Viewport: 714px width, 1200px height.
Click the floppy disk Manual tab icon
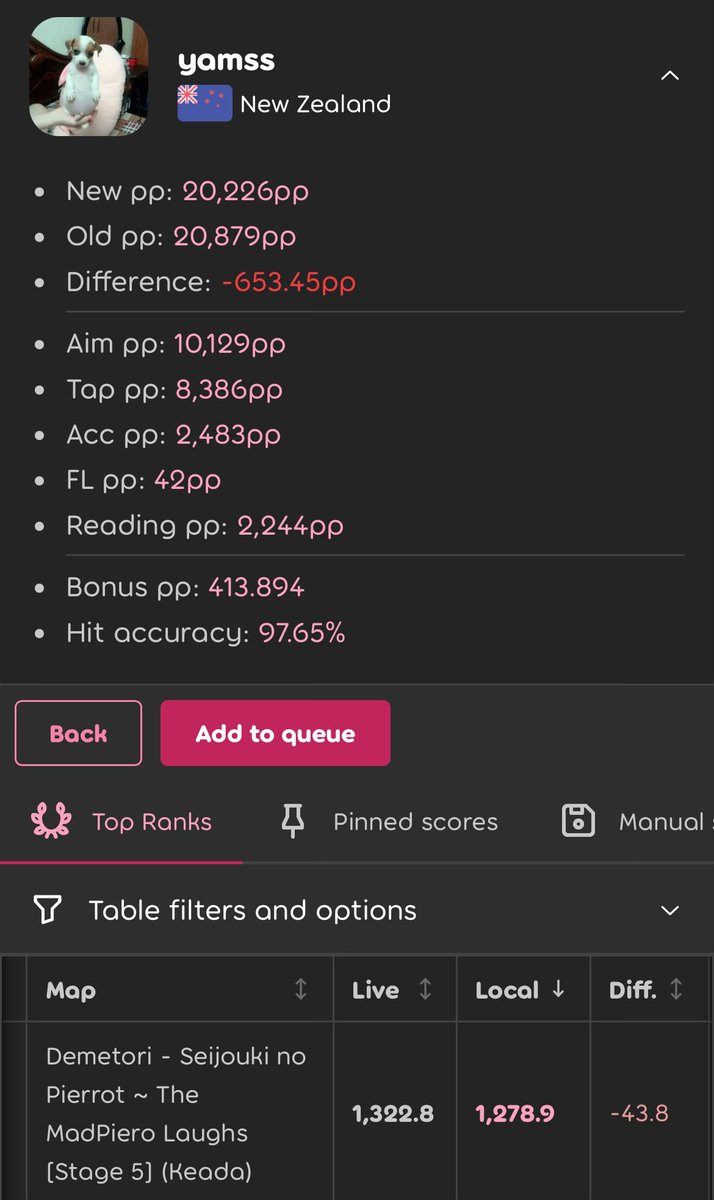578,821
